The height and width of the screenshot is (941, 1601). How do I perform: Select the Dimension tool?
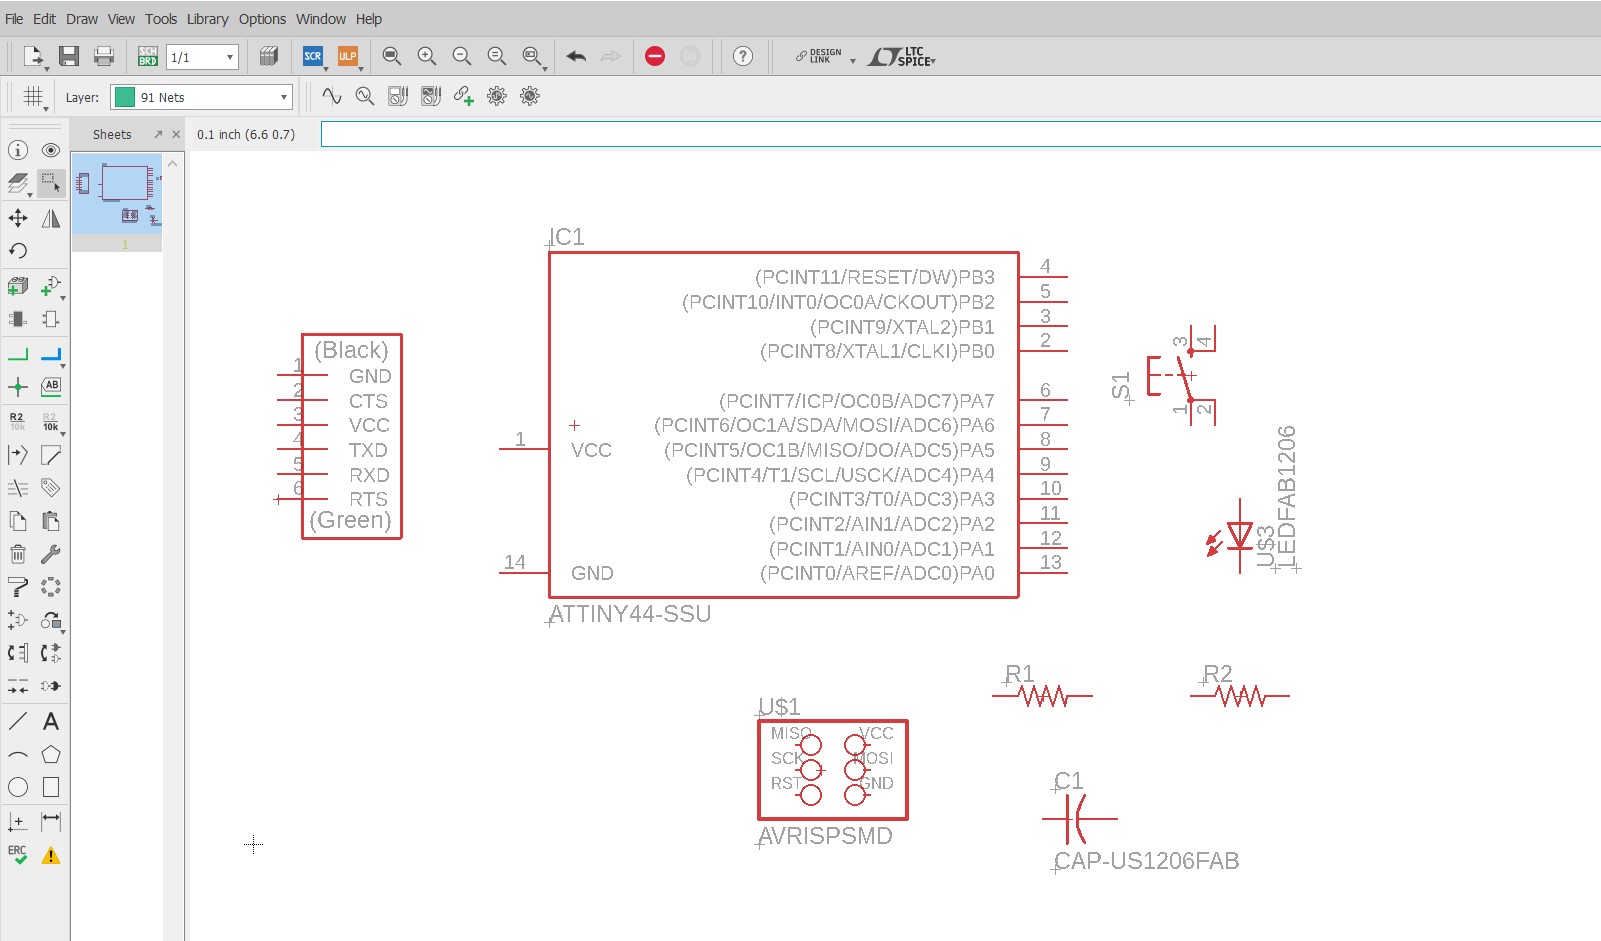(51, 821)
